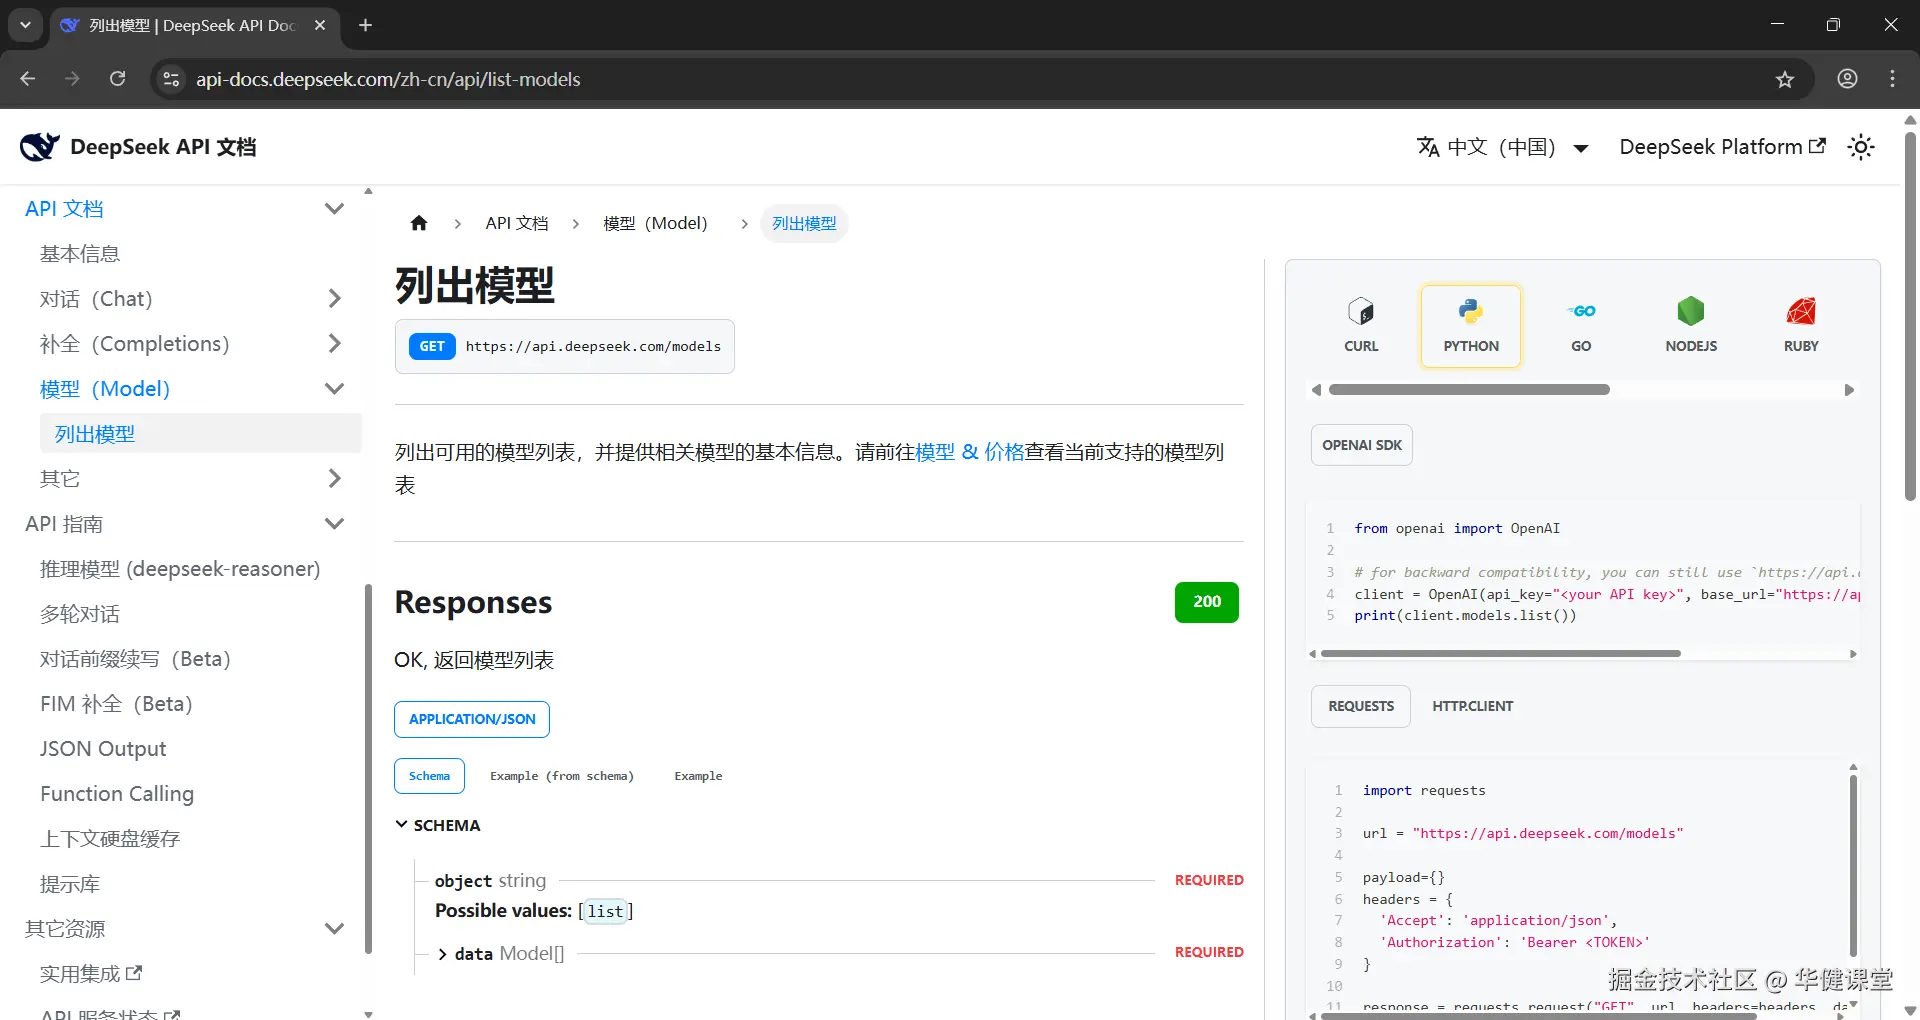Image resolution: width=1920 pixels, height=1020 pixels.
Task: Switch to the Example tab
Action: click(698, 776)
